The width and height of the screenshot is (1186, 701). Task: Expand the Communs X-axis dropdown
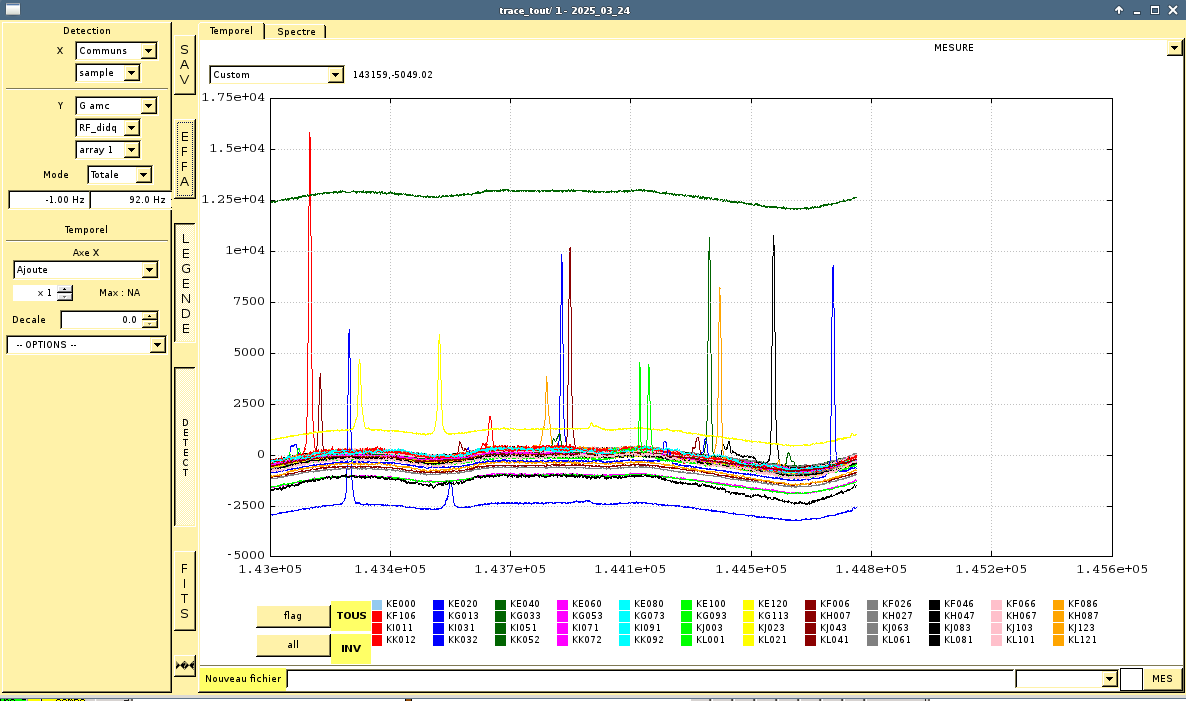click(148, 51)
